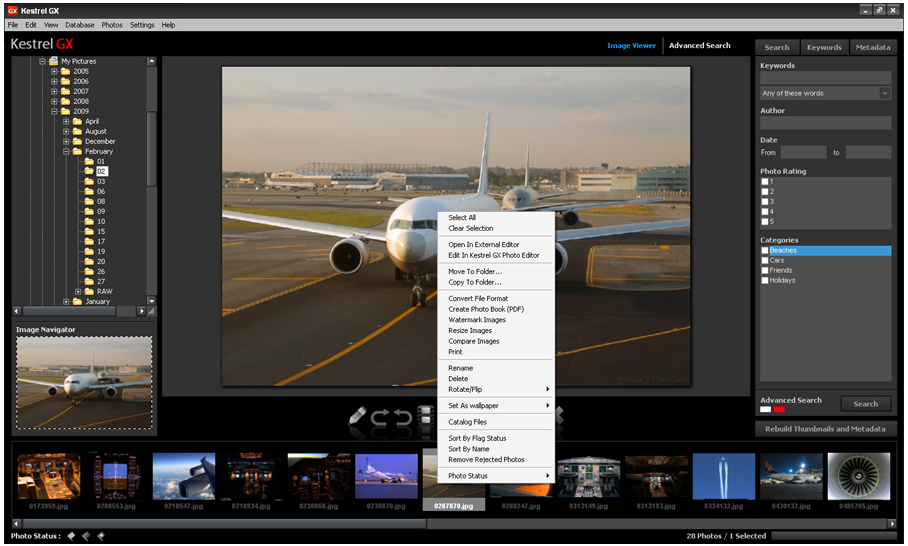908x546 pixels.
Task: Click the Image Navigator preview
Action: (x=85, y=383)
